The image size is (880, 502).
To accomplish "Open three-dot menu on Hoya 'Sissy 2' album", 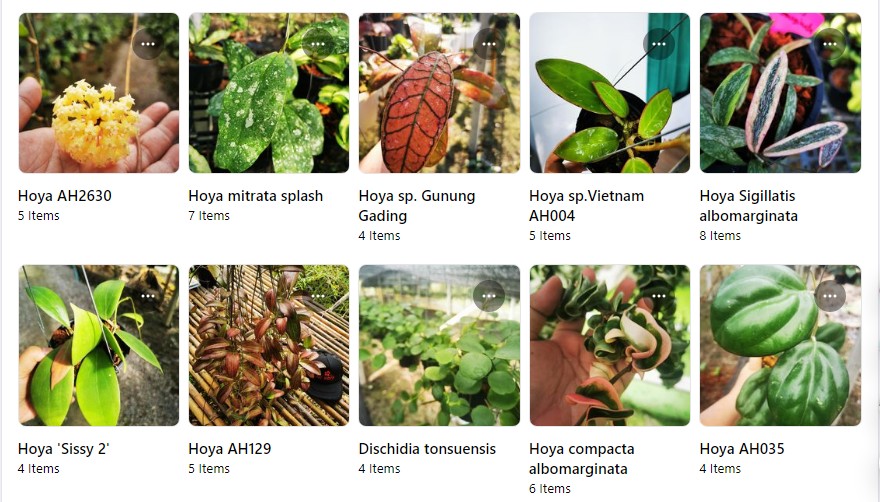I will coord(148,296).
